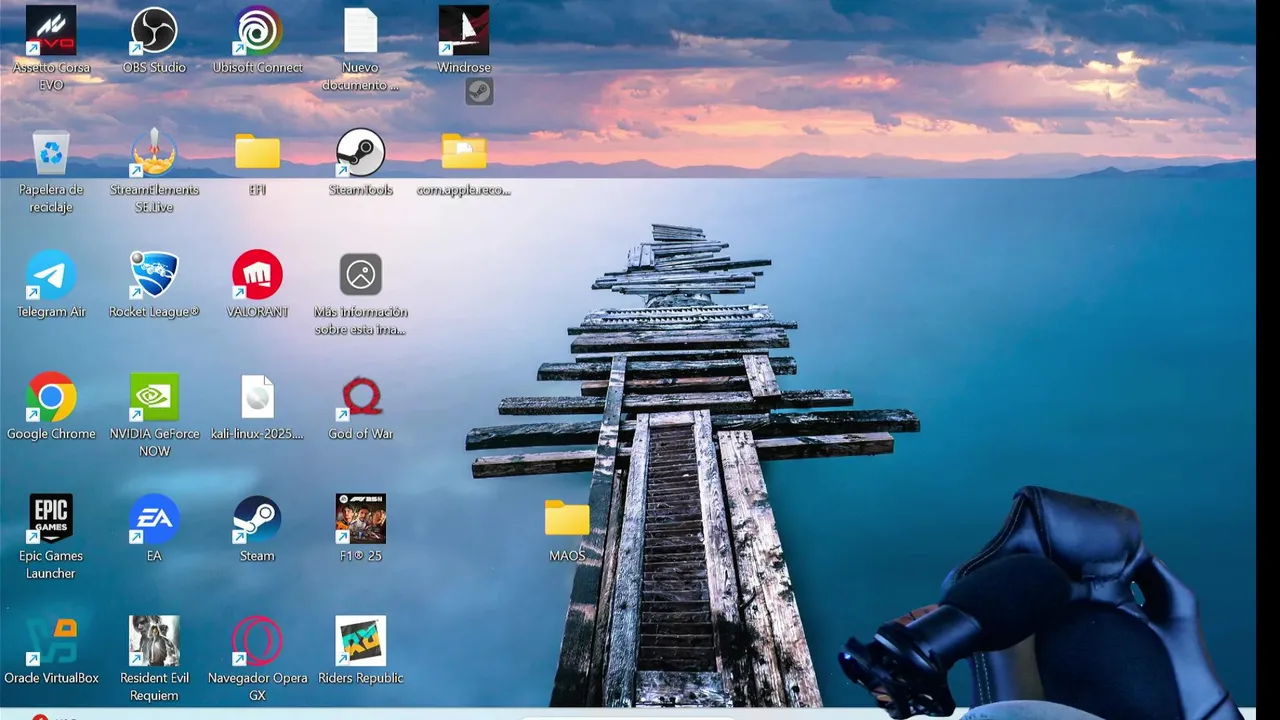Open the EA app shortcut
This screenshot has width=1280, height=720.
click(x=154, y=519)
